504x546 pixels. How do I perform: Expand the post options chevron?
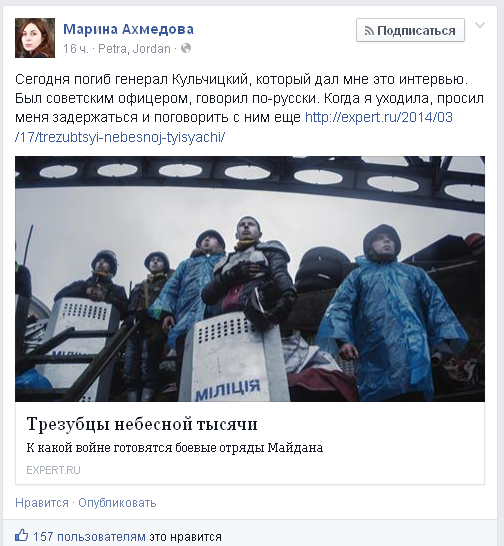[480, 25]
